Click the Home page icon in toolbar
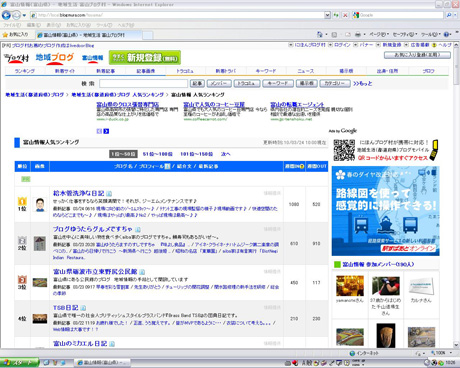The image size is (460, 368). point(320,34)
